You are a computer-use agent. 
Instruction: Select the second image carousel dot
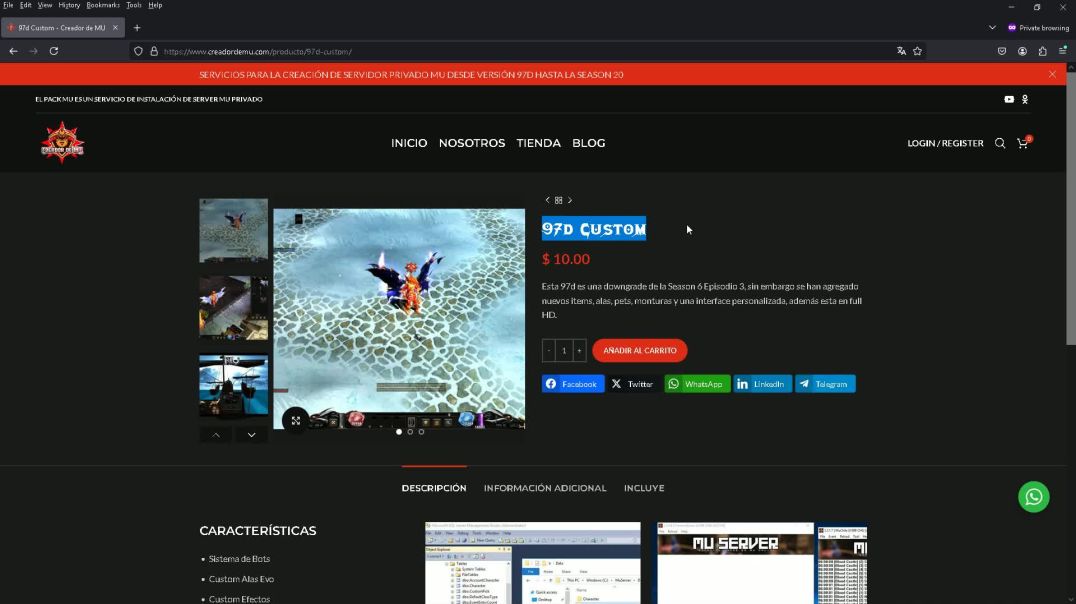click(x=410, y=432)
